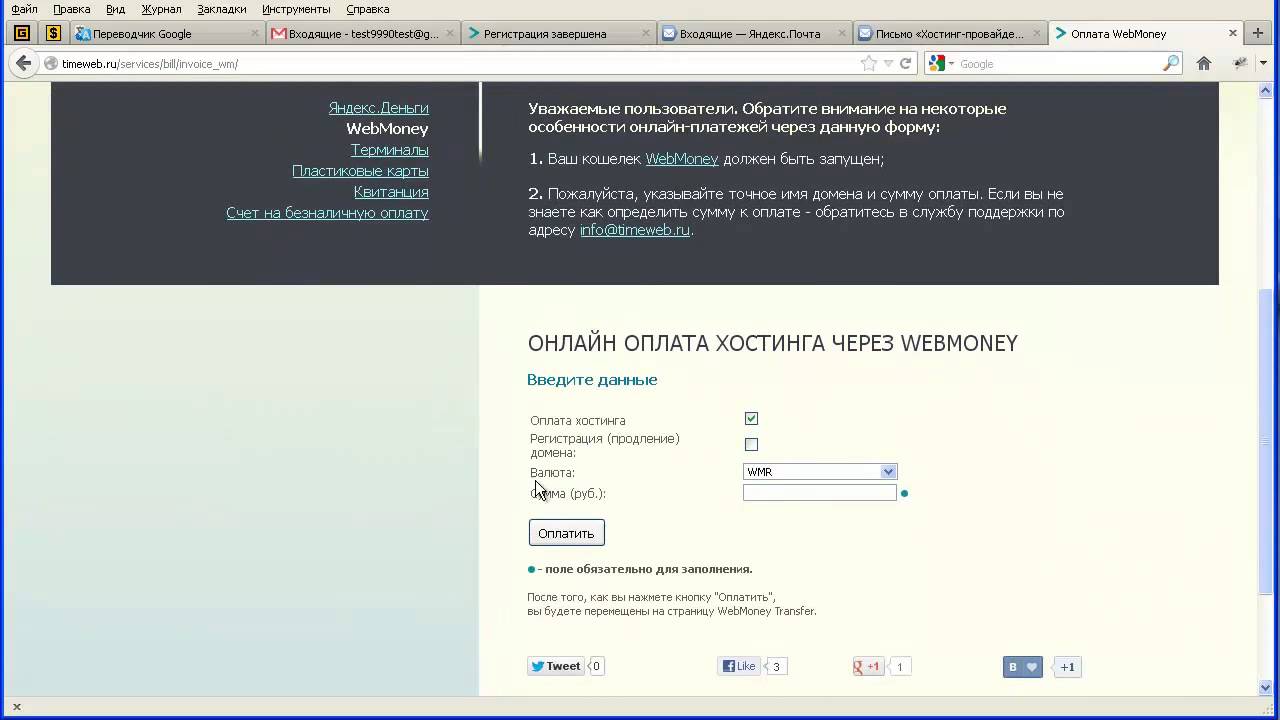Open the Вид menu

click(x=116, y=9)
